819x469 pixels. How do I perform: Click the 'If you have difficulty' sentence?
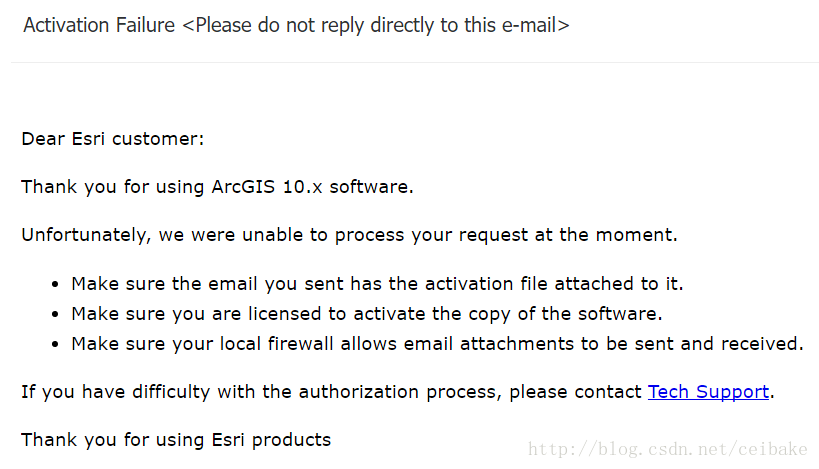click(397, 392)
